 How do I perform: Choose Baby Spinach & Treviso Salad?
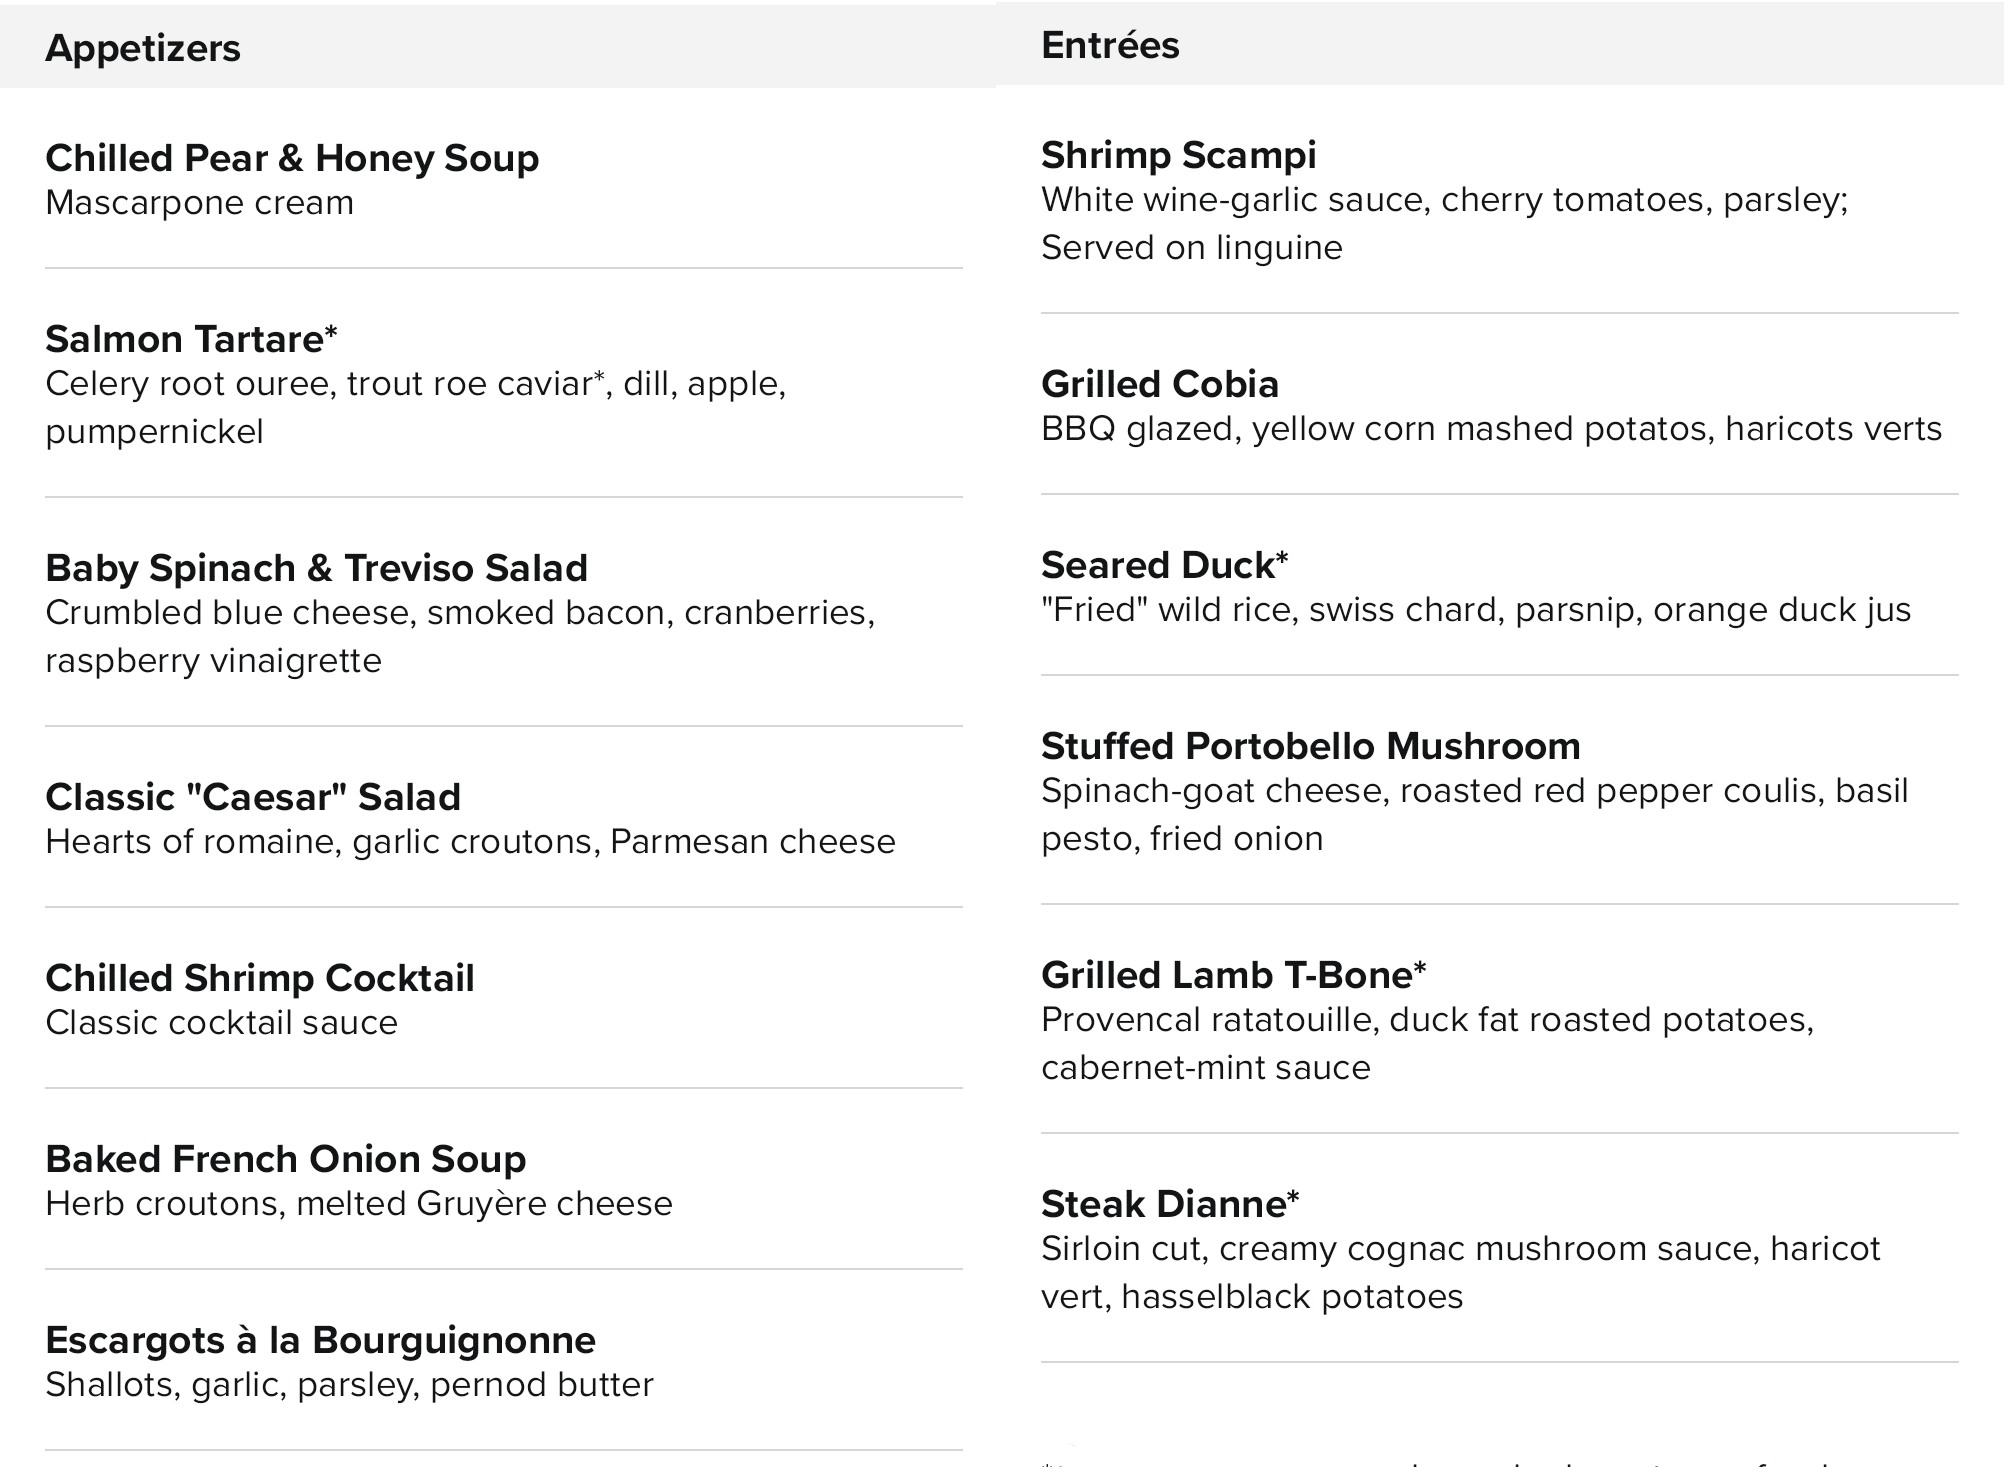pos(316,568)
